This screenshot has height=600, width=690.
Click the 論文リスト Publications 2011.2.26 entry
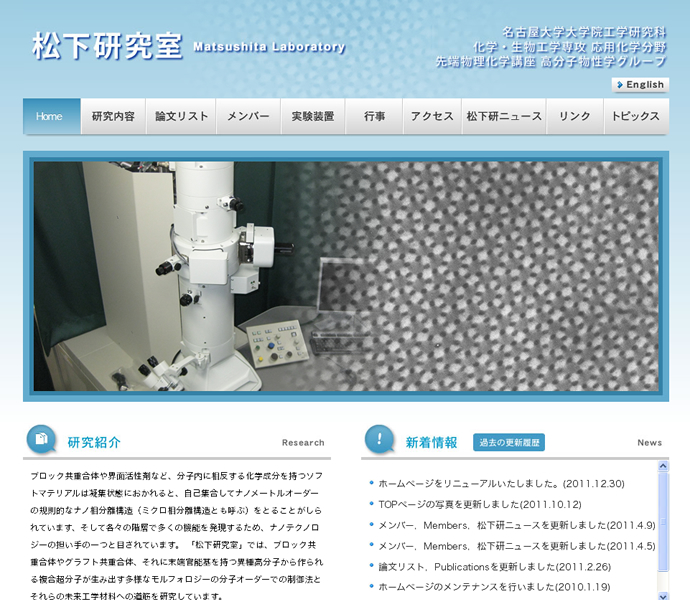(x=495, y=567)
